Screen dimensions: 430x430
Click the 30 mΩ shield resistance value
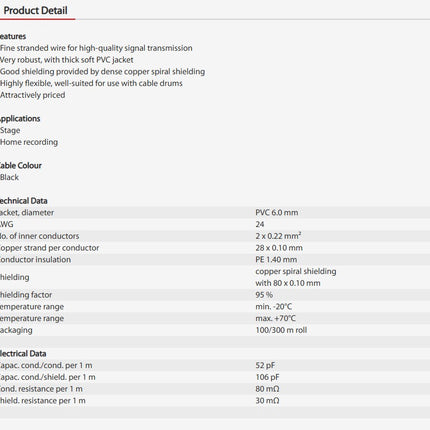click(267, 401)
